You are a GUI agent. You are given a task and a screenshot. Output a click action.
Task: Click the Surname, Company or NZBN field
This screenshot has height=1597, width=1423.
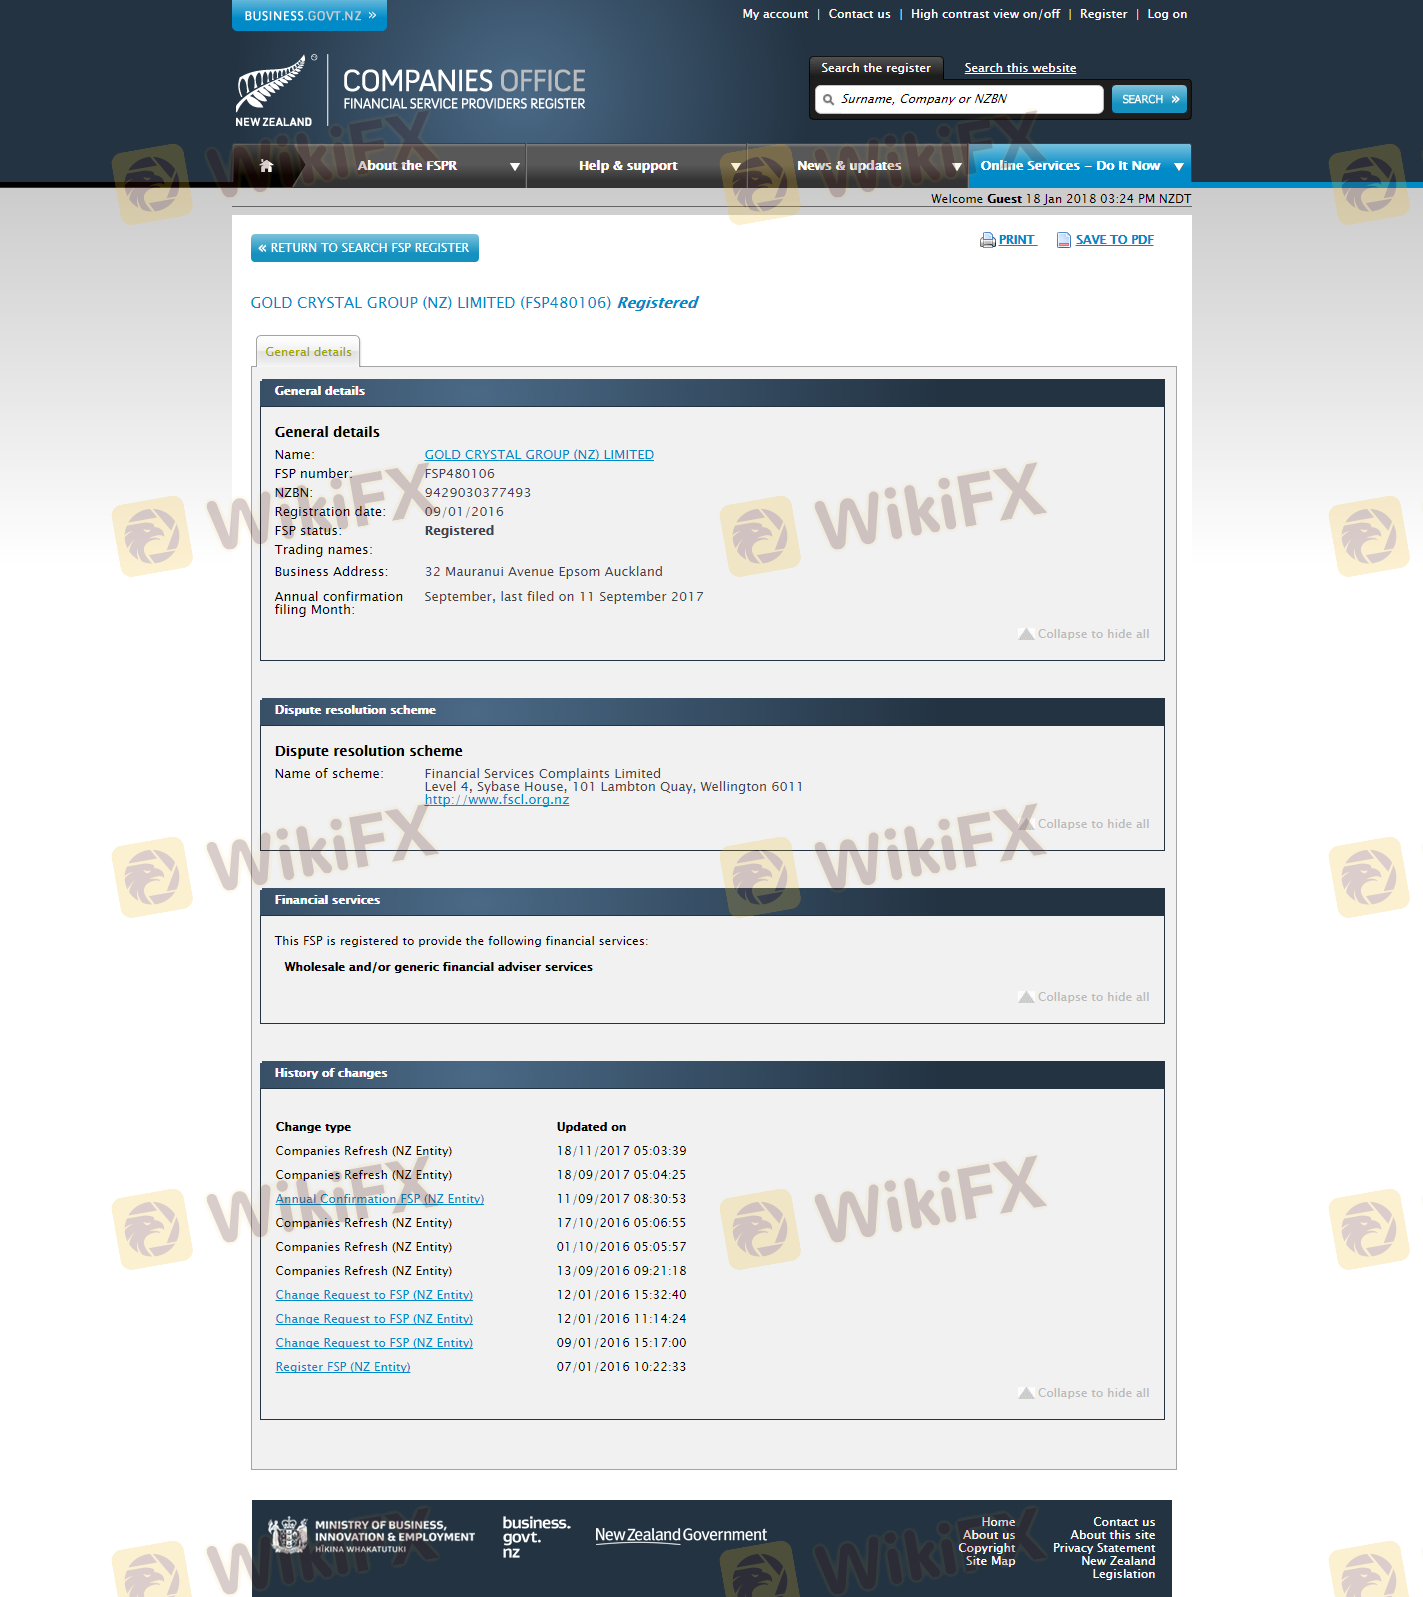[965, 99]
